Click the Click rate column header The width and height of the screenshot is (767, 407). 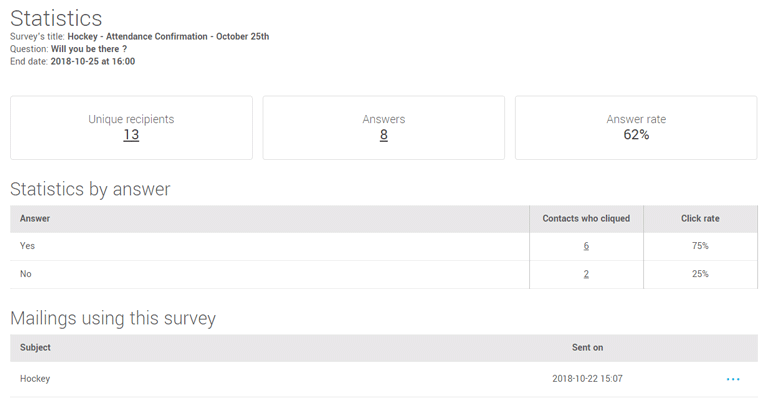(x=700, y=219)
